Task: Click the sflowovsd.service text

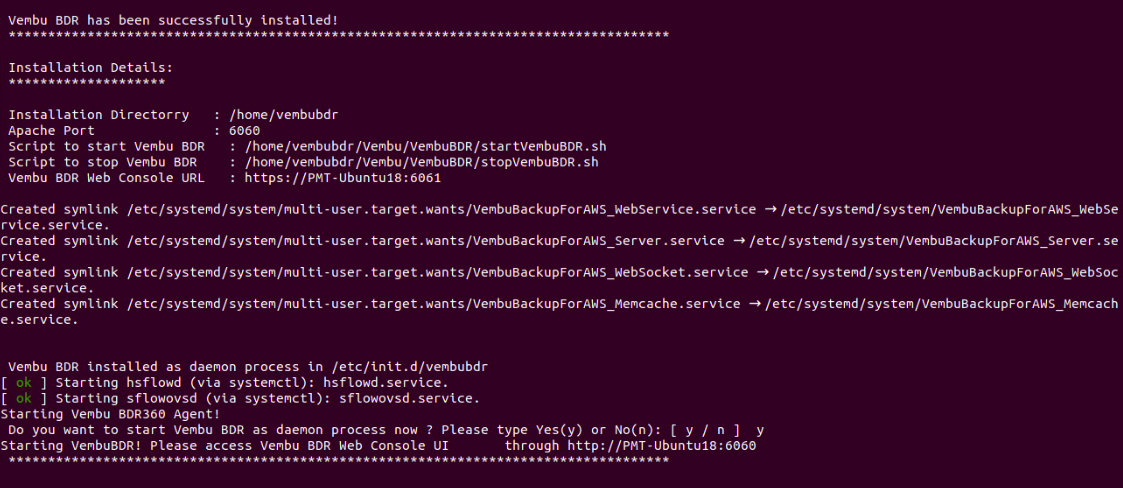Action: click(x=409, y=398)
